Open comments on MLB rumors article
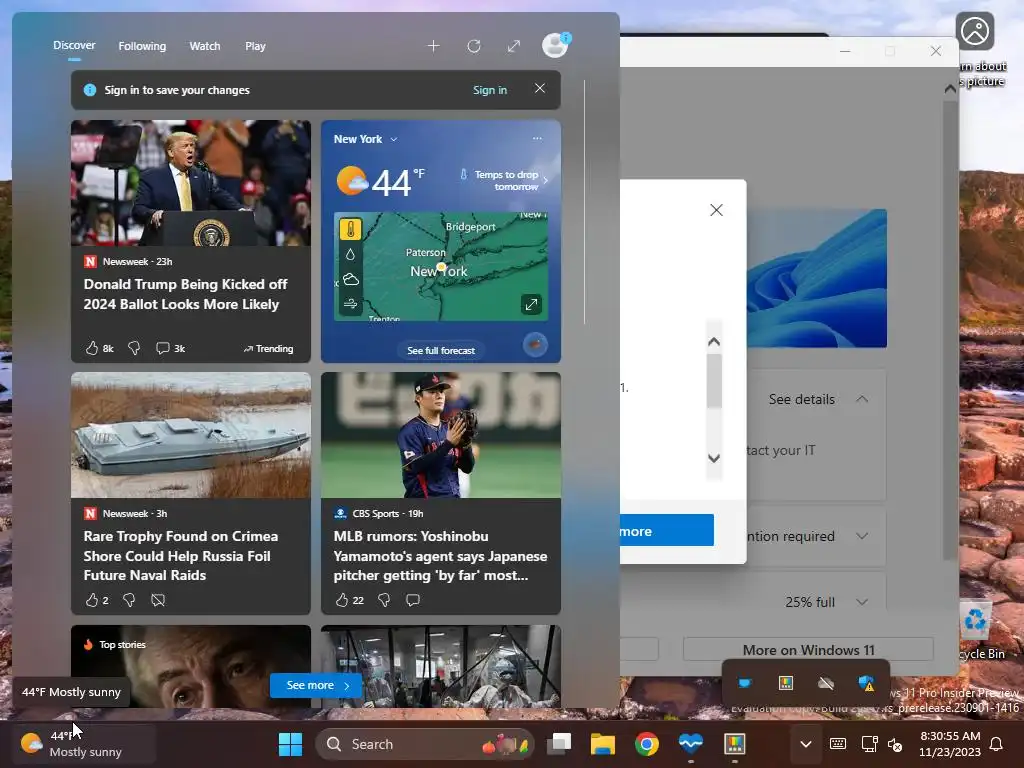This screenshot has height=768, width=1024. coord(413,600)
